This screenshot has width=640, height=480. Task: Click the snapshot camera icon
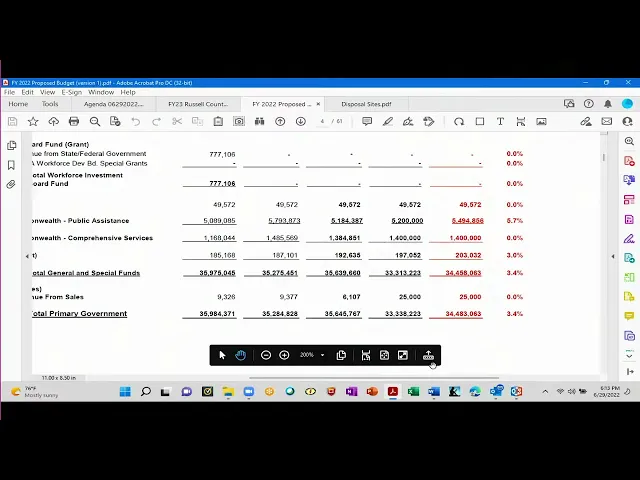click(x=239, y=121)
